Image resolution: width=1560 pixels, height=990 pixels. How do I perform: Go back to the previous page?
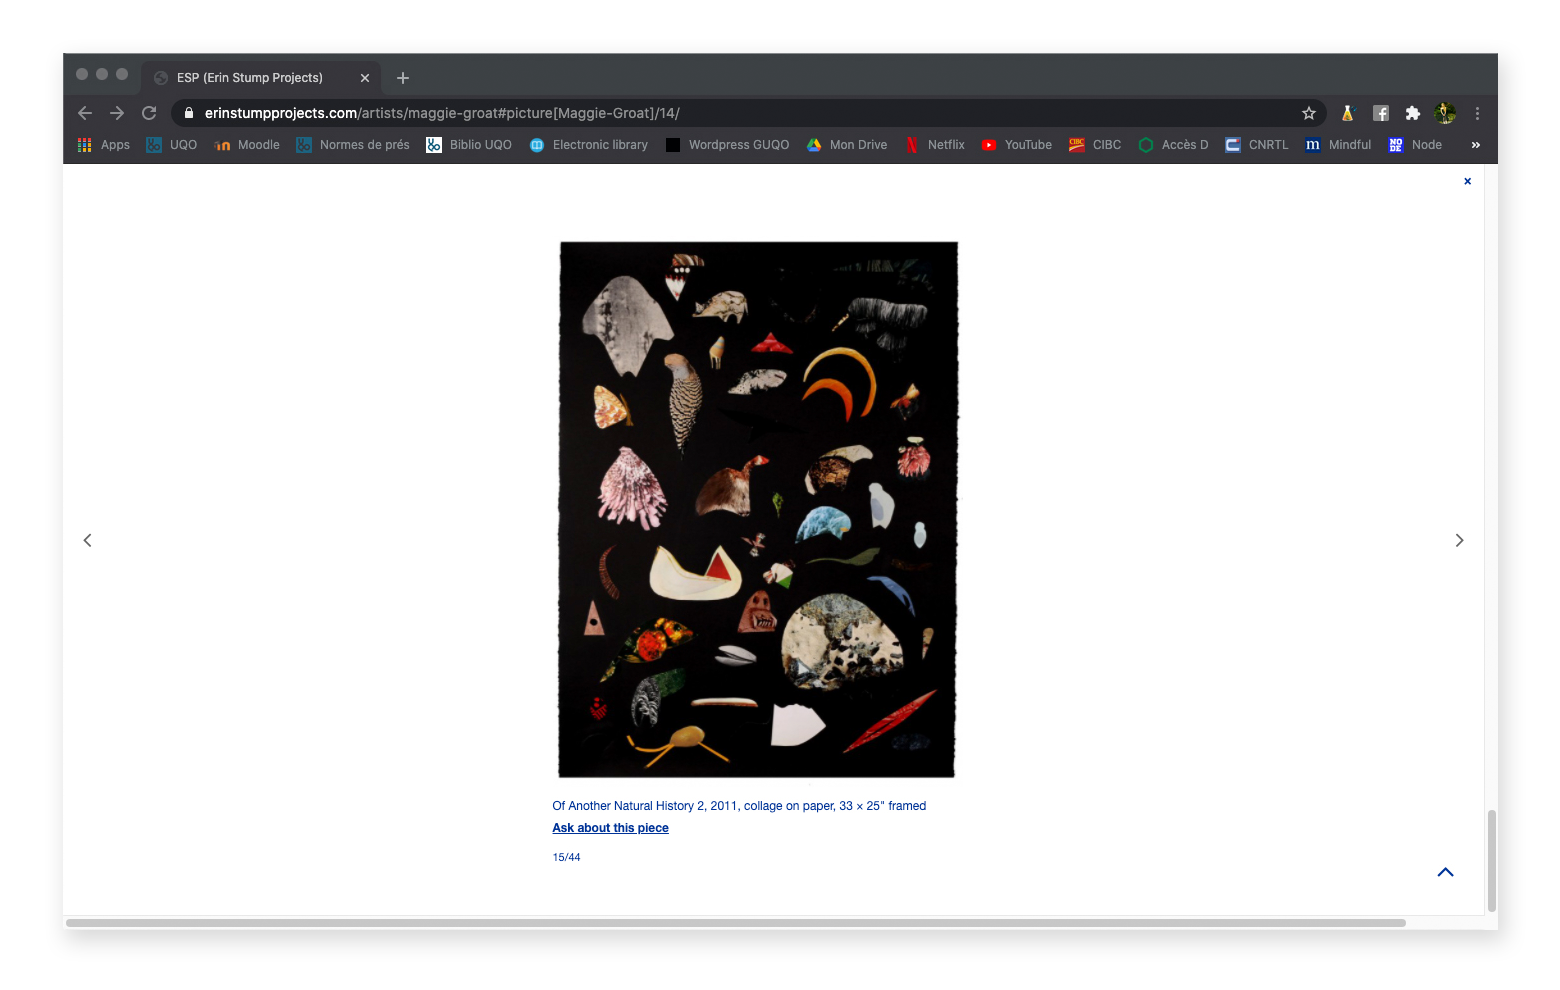pyautogui.click(x=85, y=113)
